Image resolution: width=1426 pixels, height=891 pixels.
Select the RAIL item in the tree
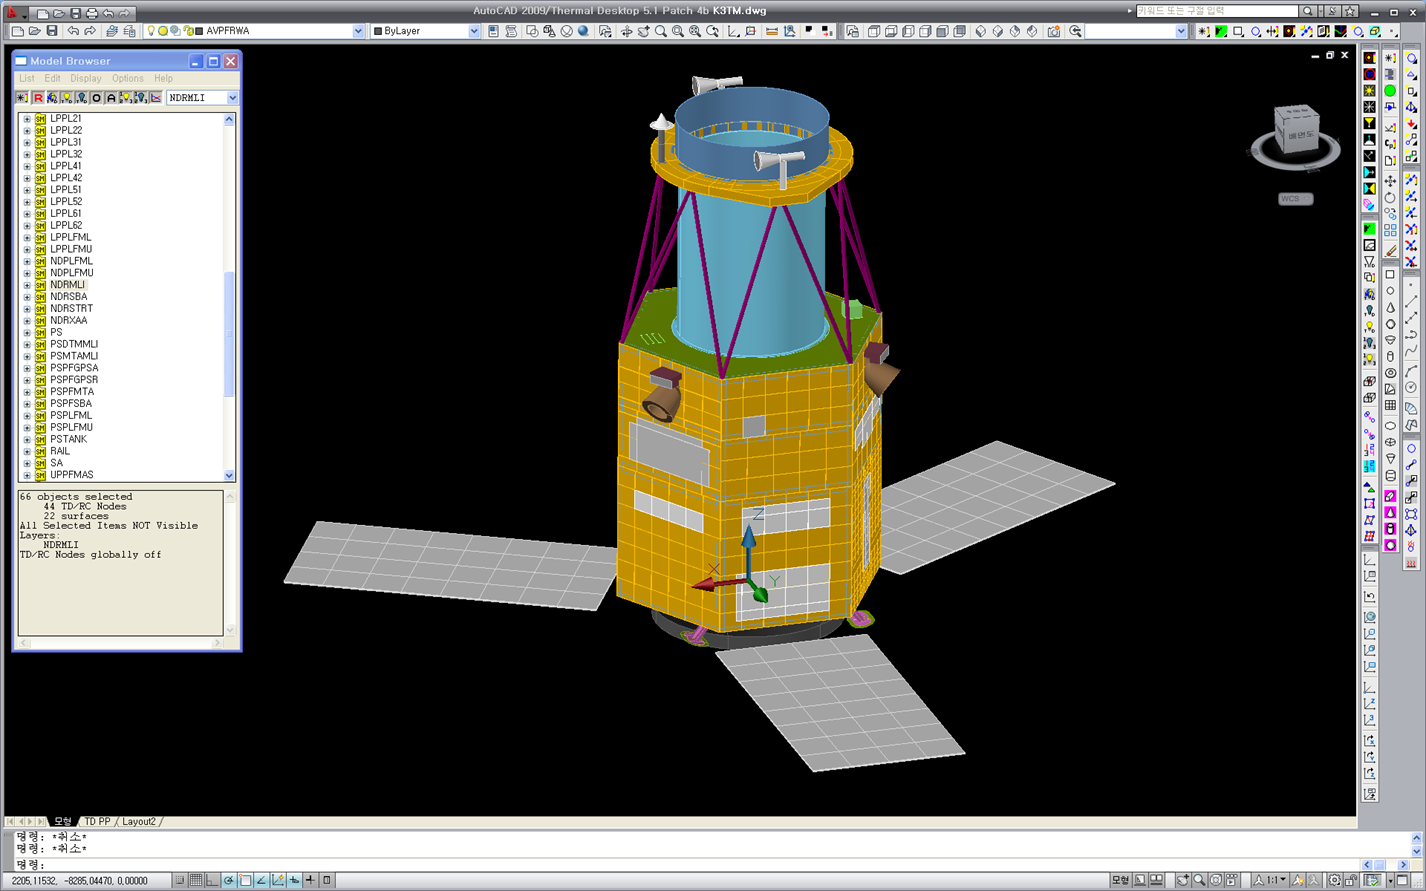click(x=60, y=452)
